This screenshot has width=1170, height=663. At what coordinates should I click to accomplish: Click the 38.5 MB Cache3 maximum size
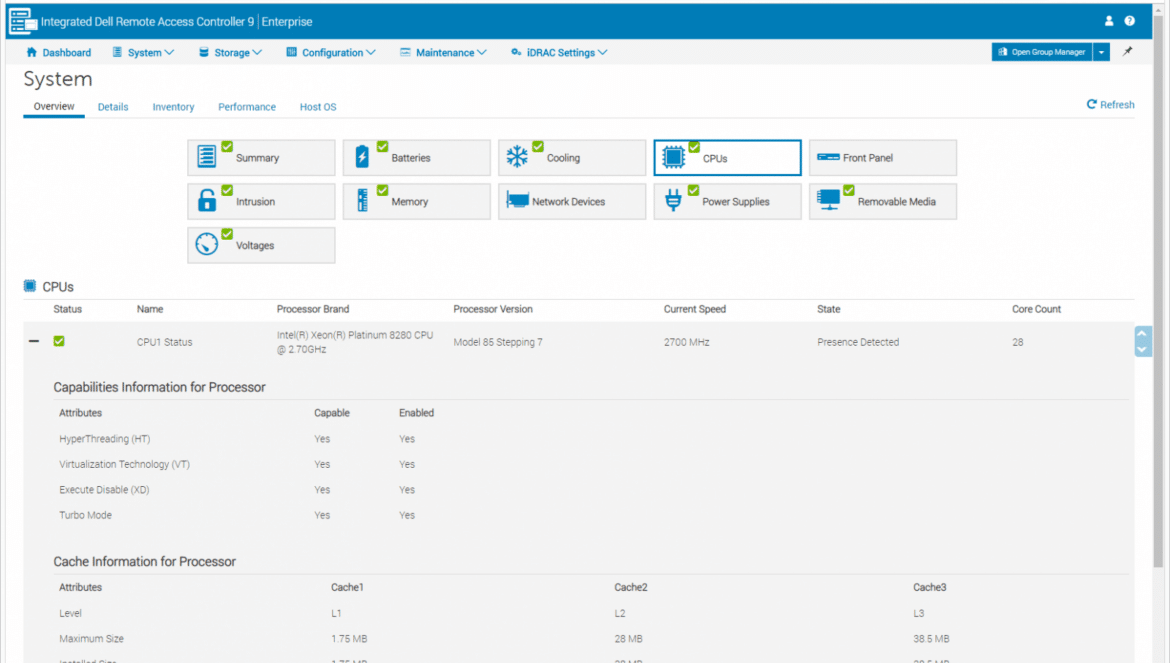tap(931, 638)
